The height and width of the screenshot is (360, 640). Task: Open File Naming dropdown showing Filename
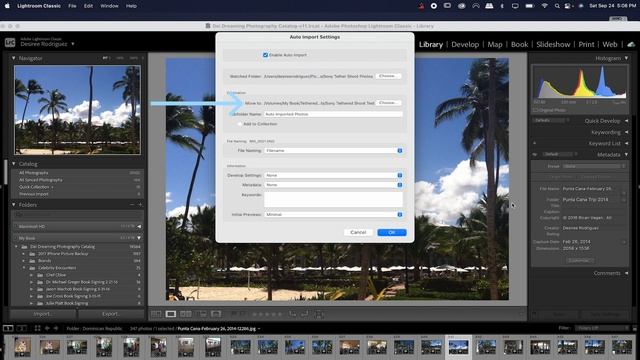pyautogui.click(x=333, y=151)
